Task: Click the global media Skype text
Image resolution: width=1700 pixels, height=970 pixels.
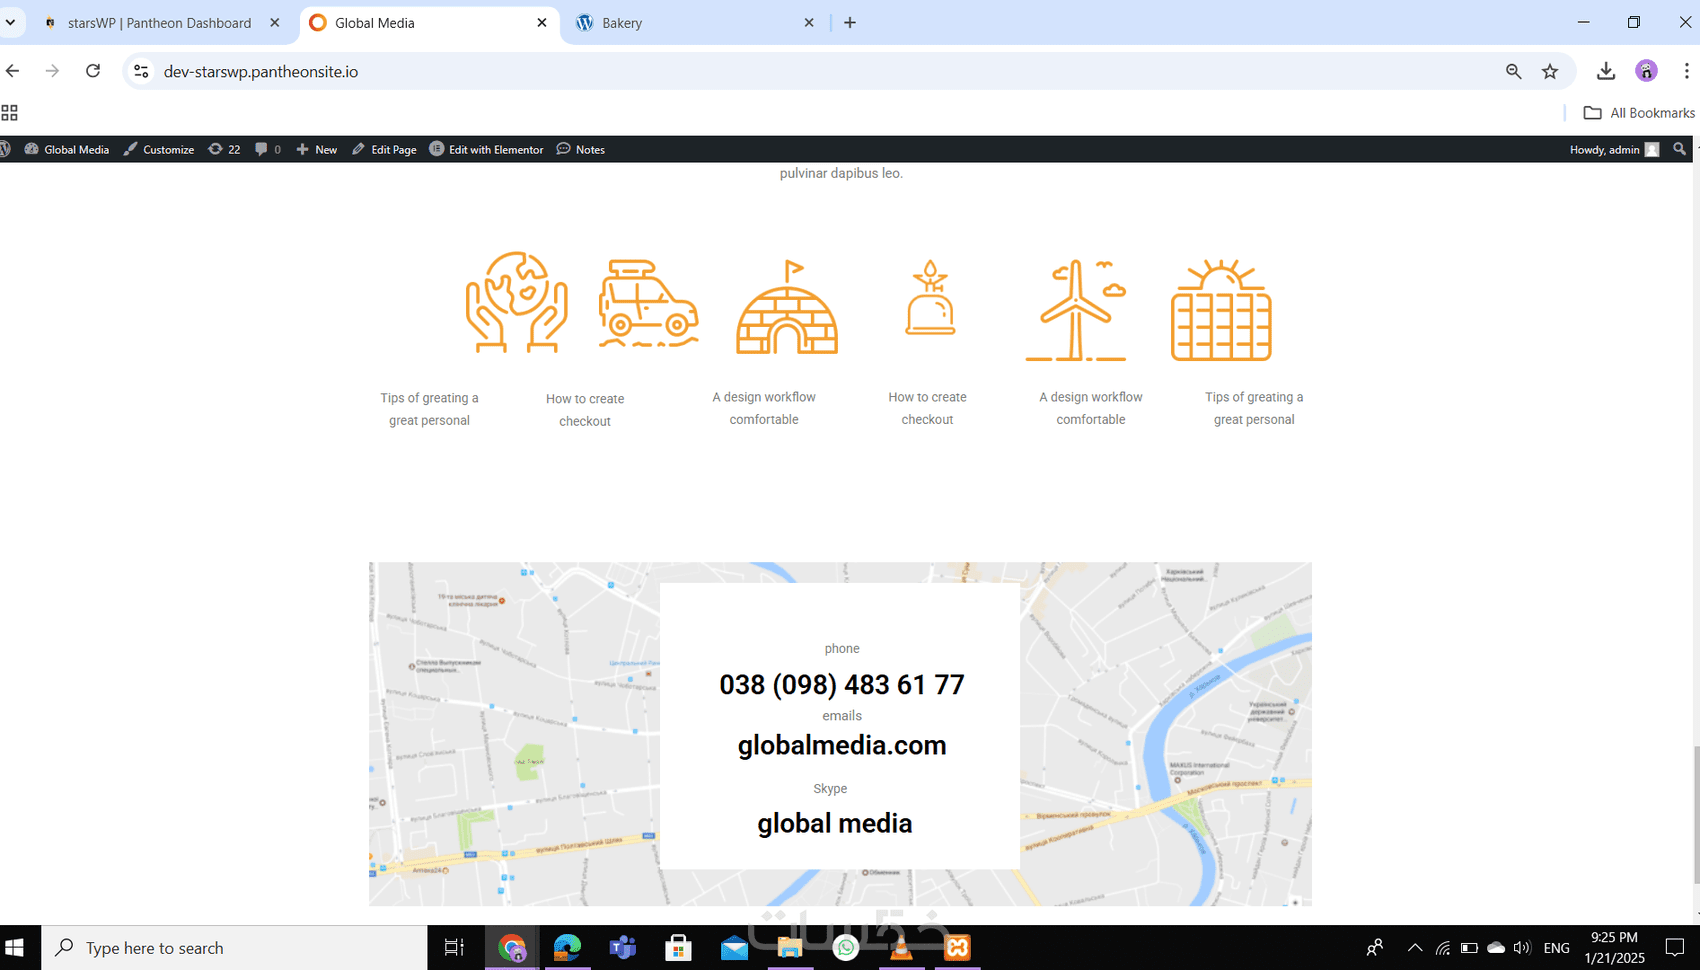Action: click(x=835, y=823)
